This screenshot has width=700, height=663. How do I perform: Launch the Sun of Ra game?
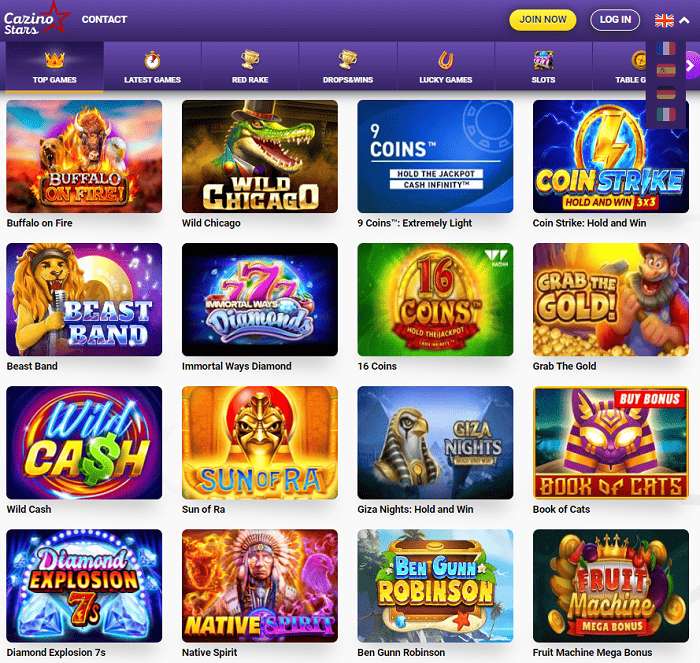pyautogui.click(x=260, y=443)
